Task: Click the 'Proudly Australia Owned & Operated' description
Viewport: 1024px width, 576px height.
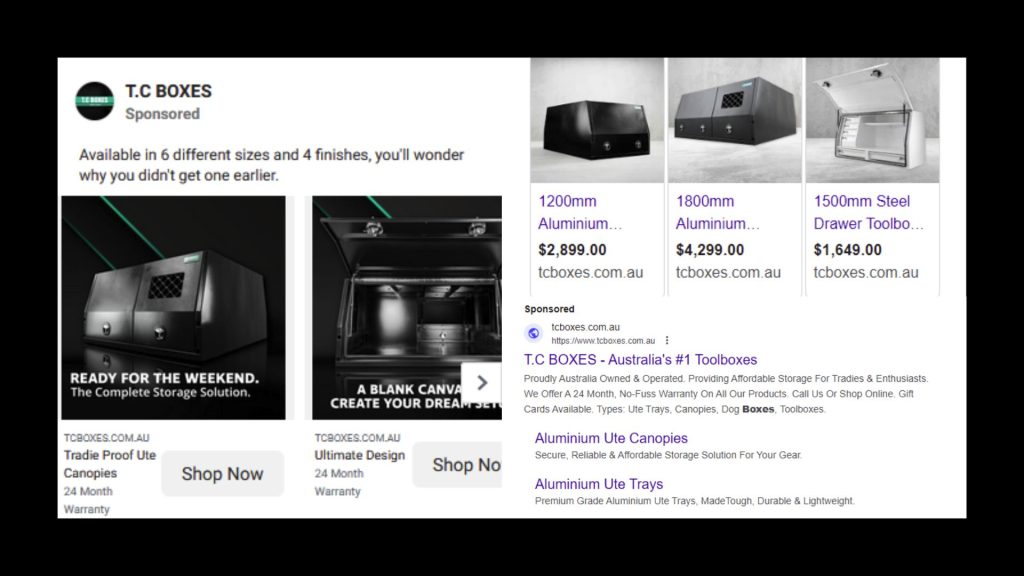Action: [726, 394]
